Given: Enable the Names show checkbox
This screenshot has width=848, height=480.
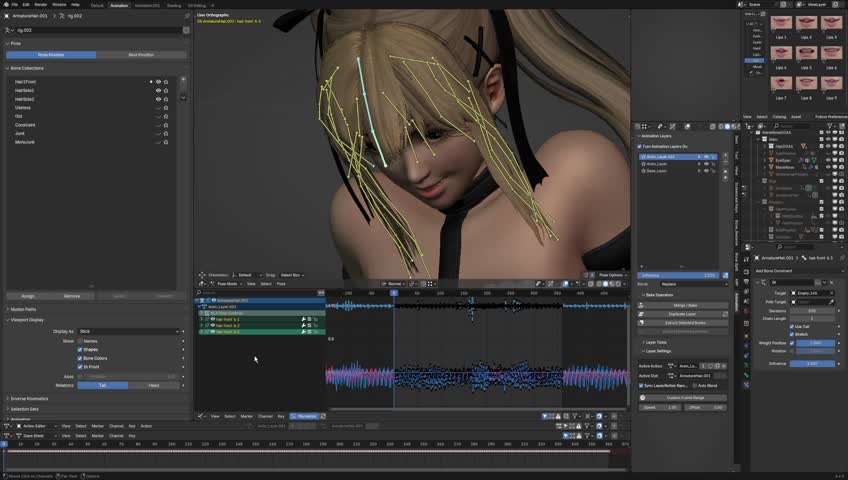Looking at the screenshot, I should coord(80,341).
